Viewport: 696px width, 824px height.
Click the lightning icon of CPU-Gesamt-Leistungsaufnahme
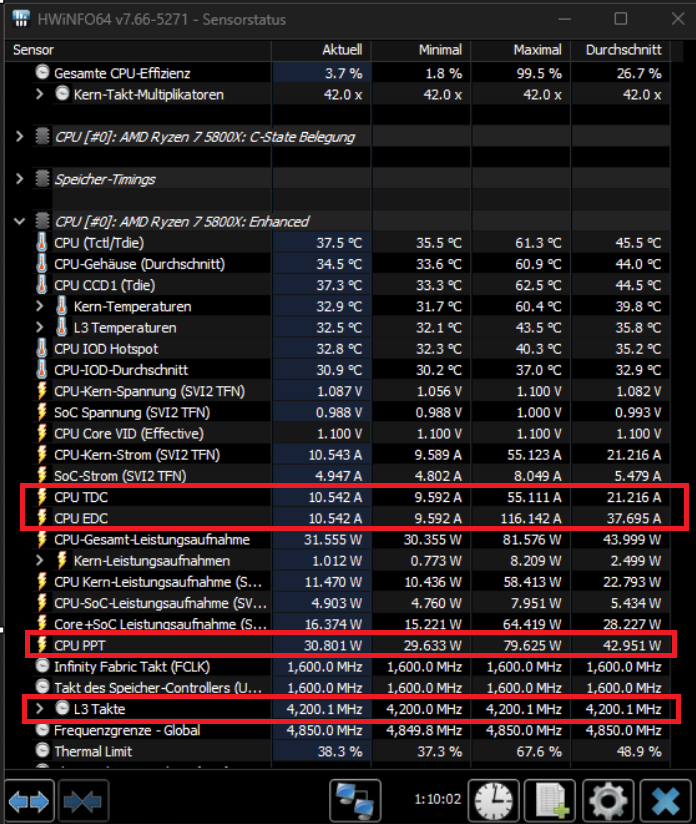(42, 539)
